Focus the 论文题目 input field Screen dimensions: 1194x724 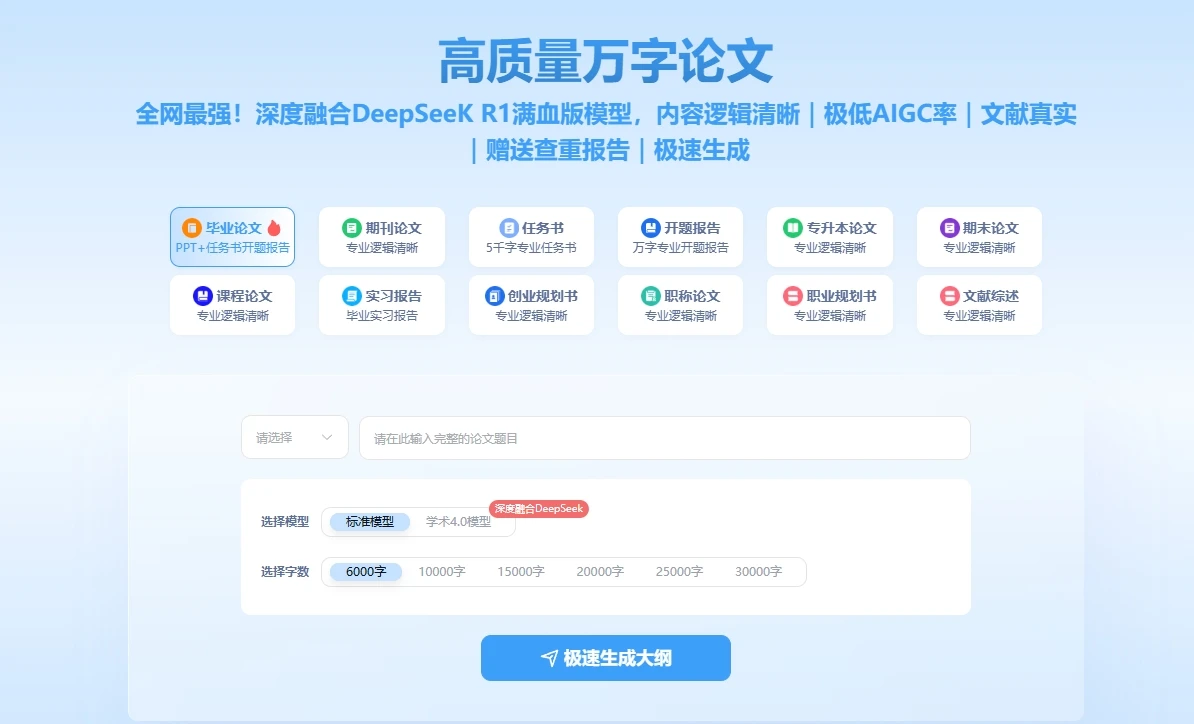click(665, 438)
